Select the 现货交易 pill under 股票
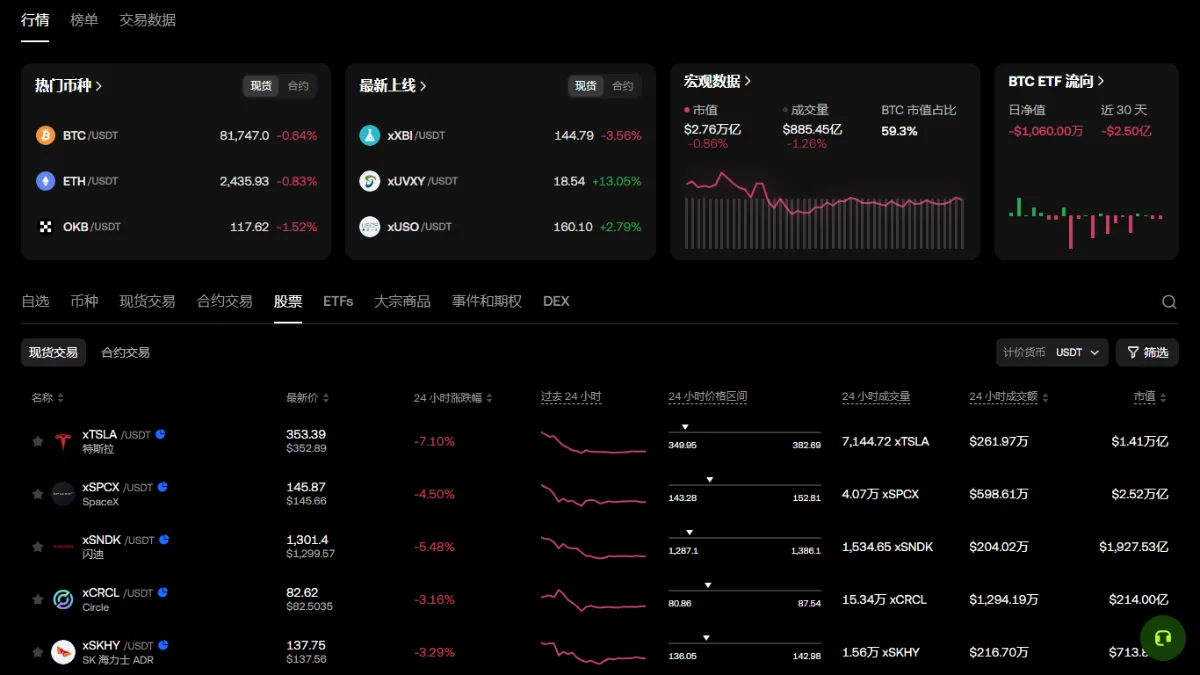 [x=53, y=352]
